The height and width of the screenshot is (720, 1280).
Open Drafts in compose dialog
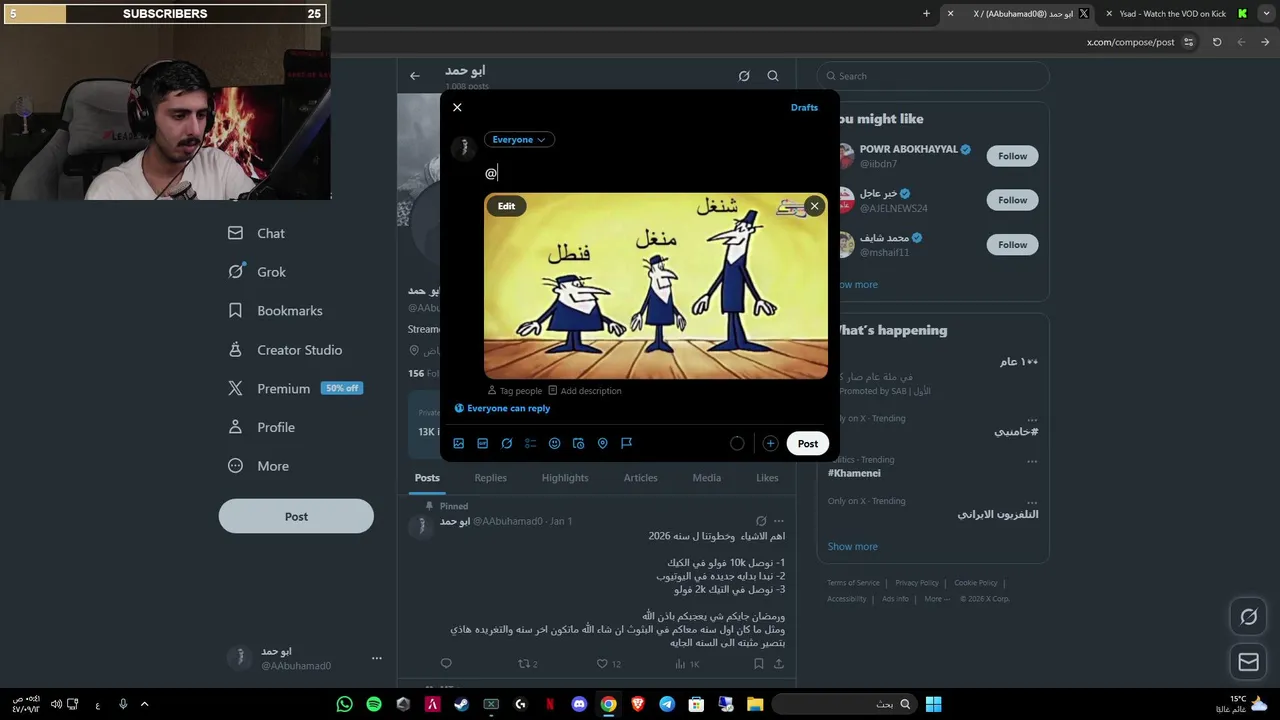(804, 107)
